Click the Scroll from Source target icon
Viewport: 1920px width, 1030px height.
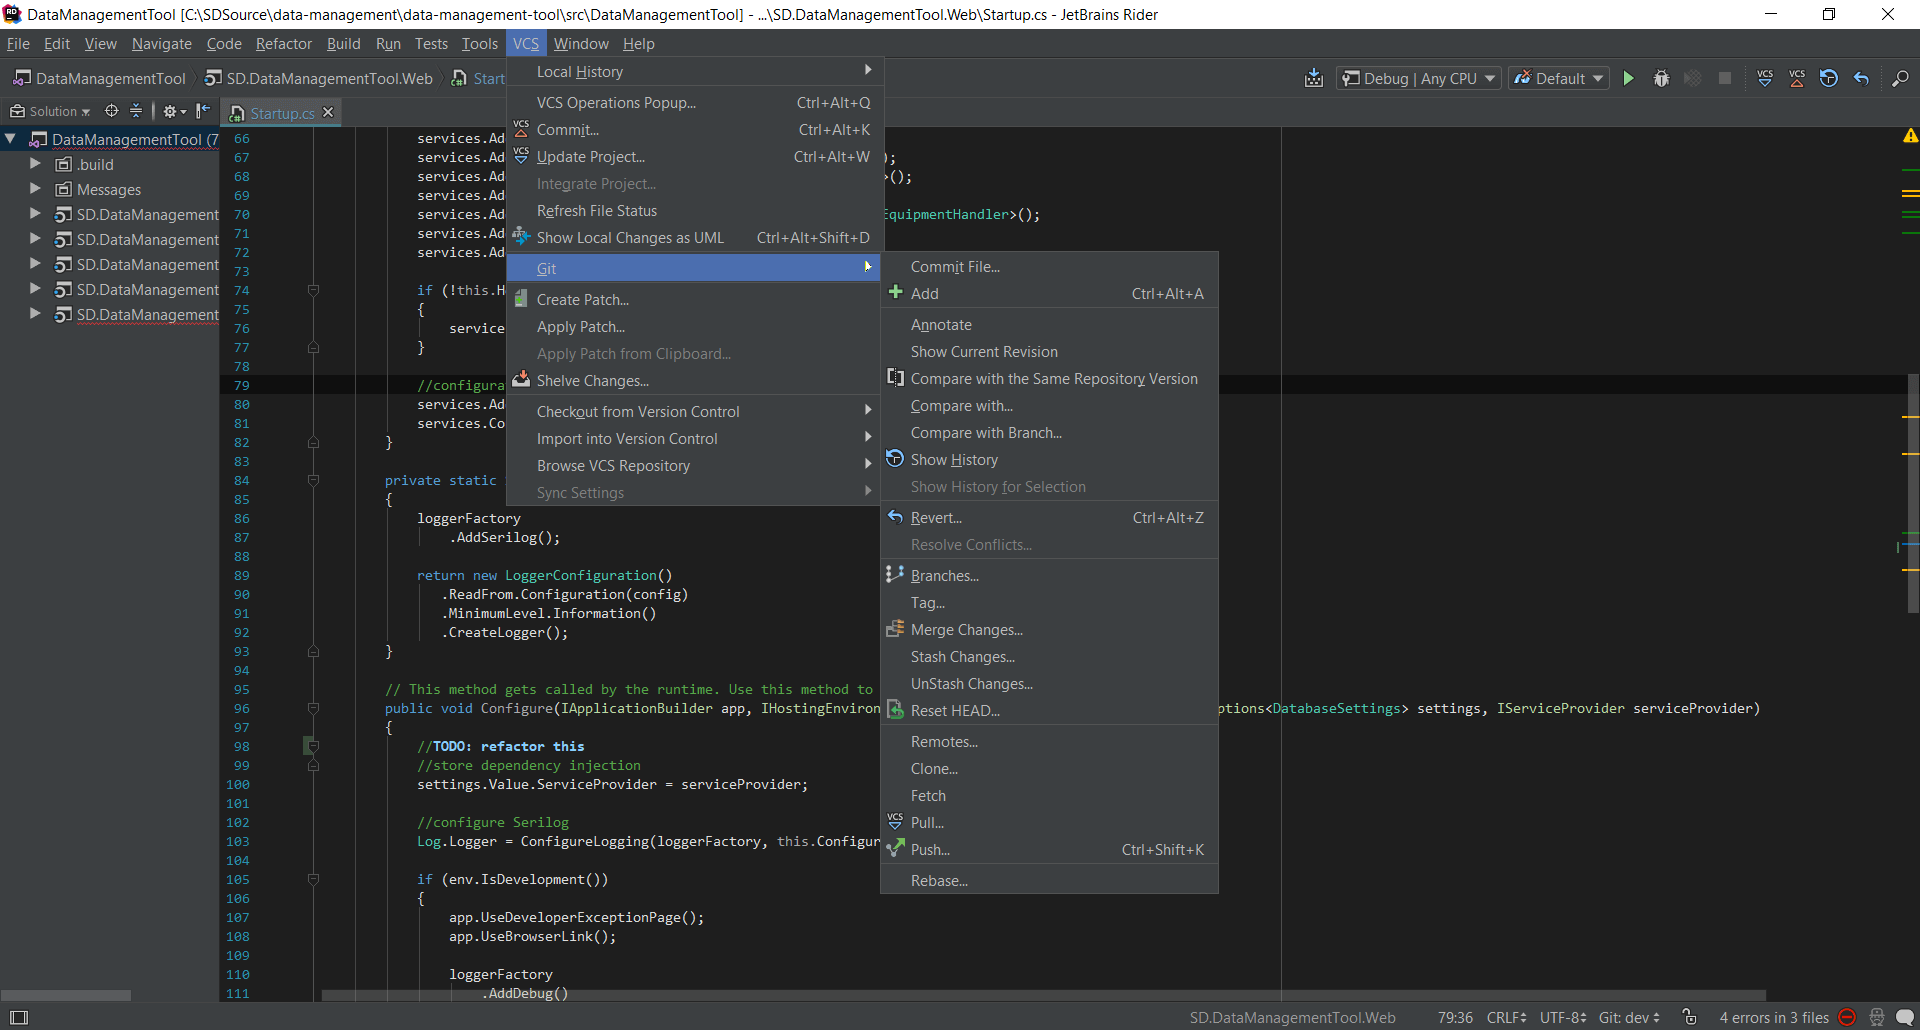pyautogui.click(x=111, y=111)
